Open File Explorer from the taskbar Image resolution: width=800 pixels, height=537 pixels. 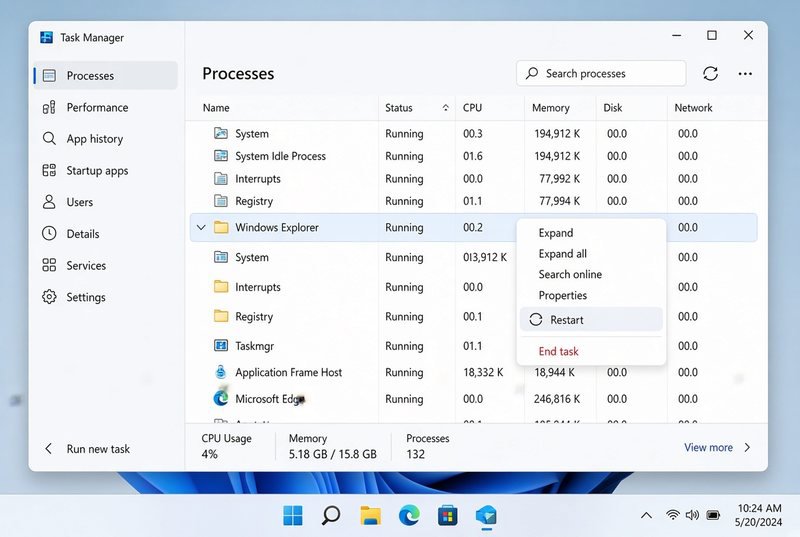click(370, 516)
